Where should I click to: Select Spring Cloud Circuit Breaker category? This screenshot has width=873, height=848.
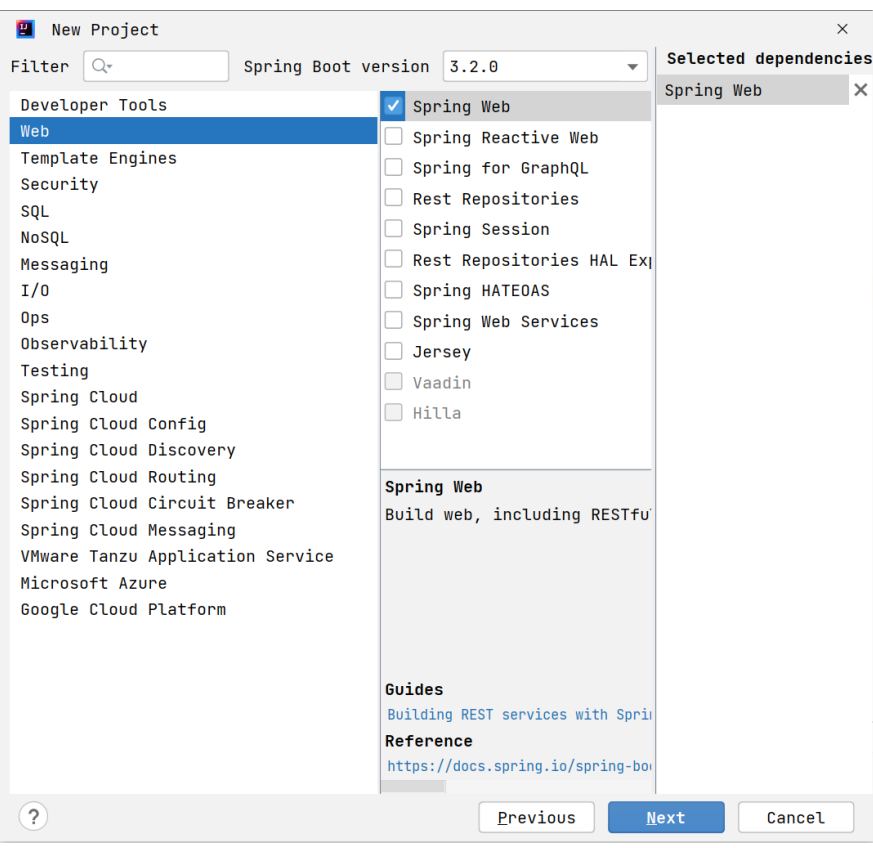click(x=193, y=503)
